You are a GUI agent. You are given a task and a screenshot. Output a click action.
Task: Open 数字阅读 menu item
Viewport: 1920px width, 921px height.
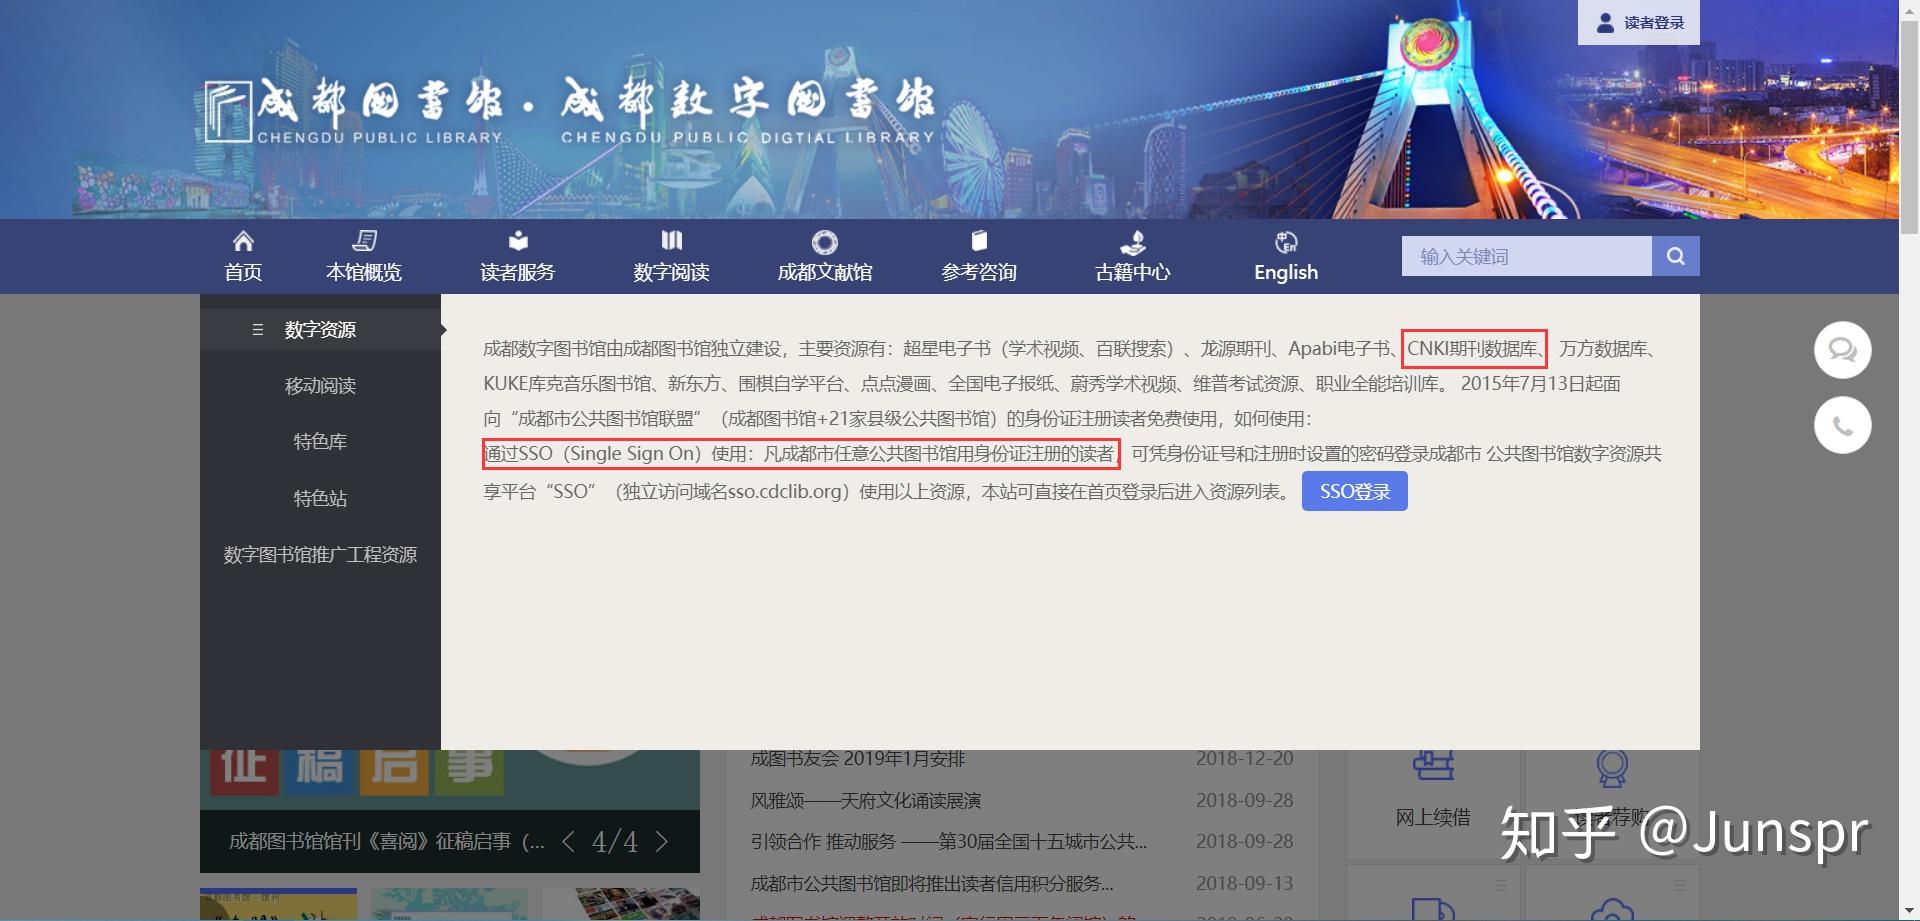pos(672,272)
